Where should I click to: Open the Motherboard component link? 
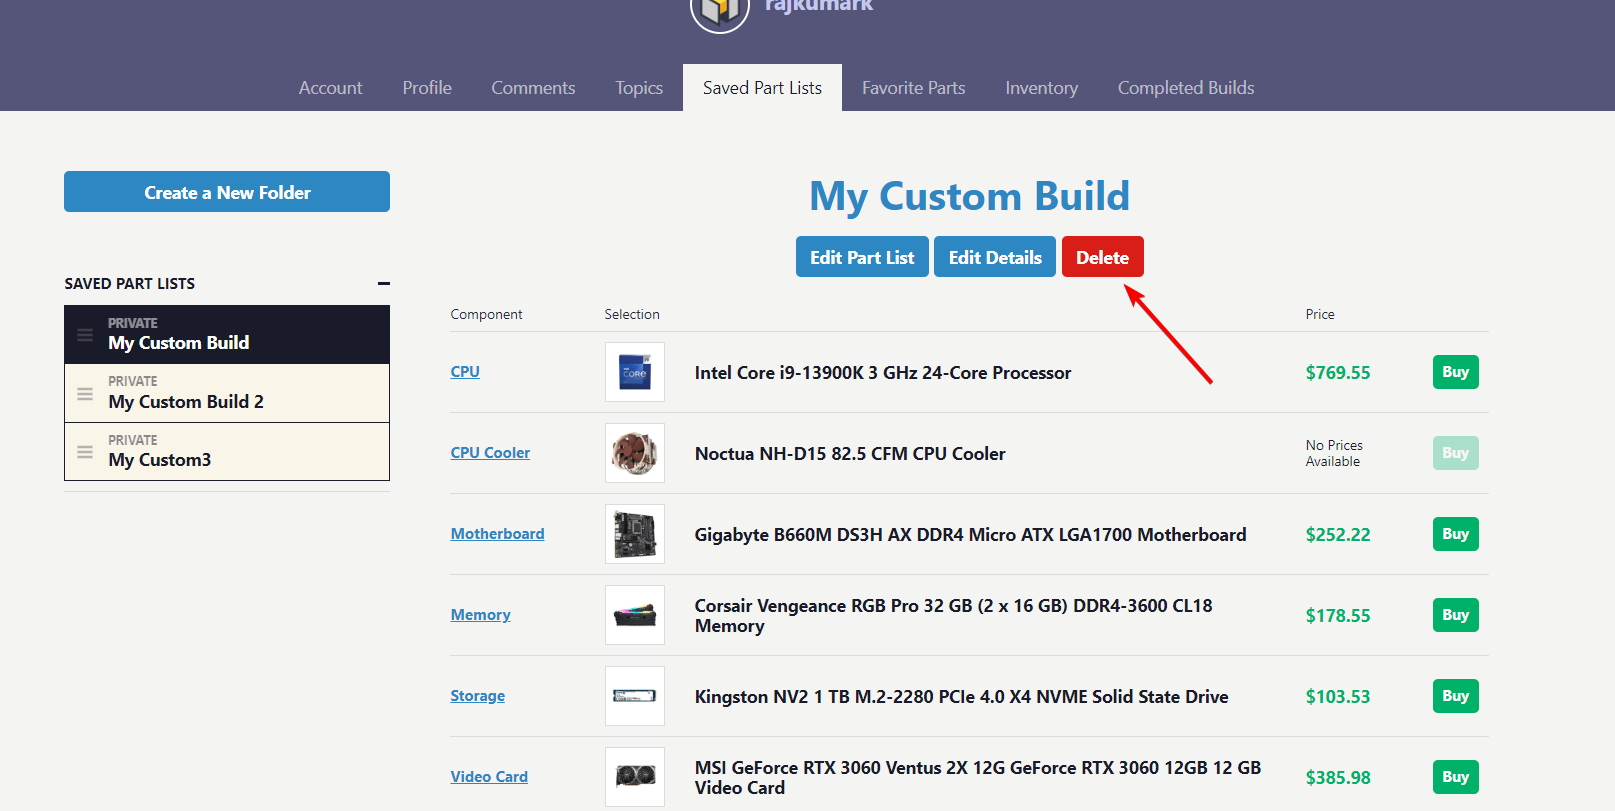(x=497, y=534)
